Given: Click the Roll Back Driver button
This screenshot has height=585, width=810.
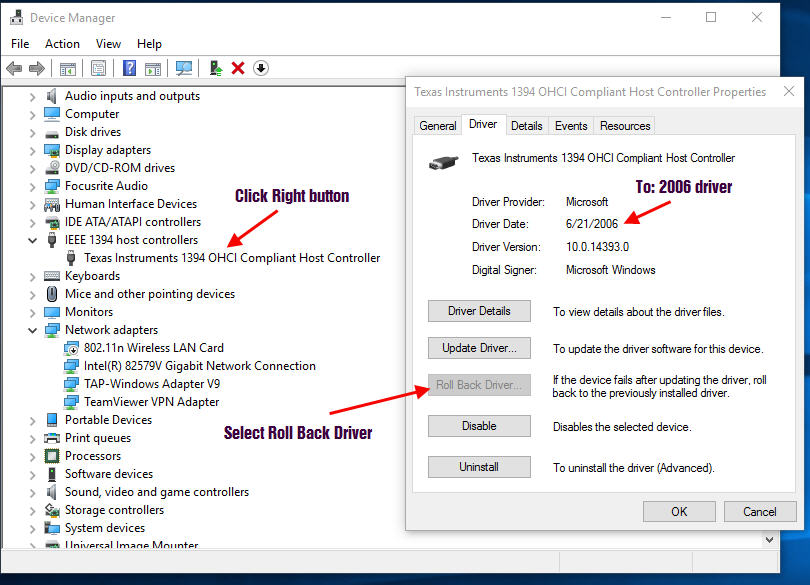Looking at the screenshot, I should [x=479, y=385].
